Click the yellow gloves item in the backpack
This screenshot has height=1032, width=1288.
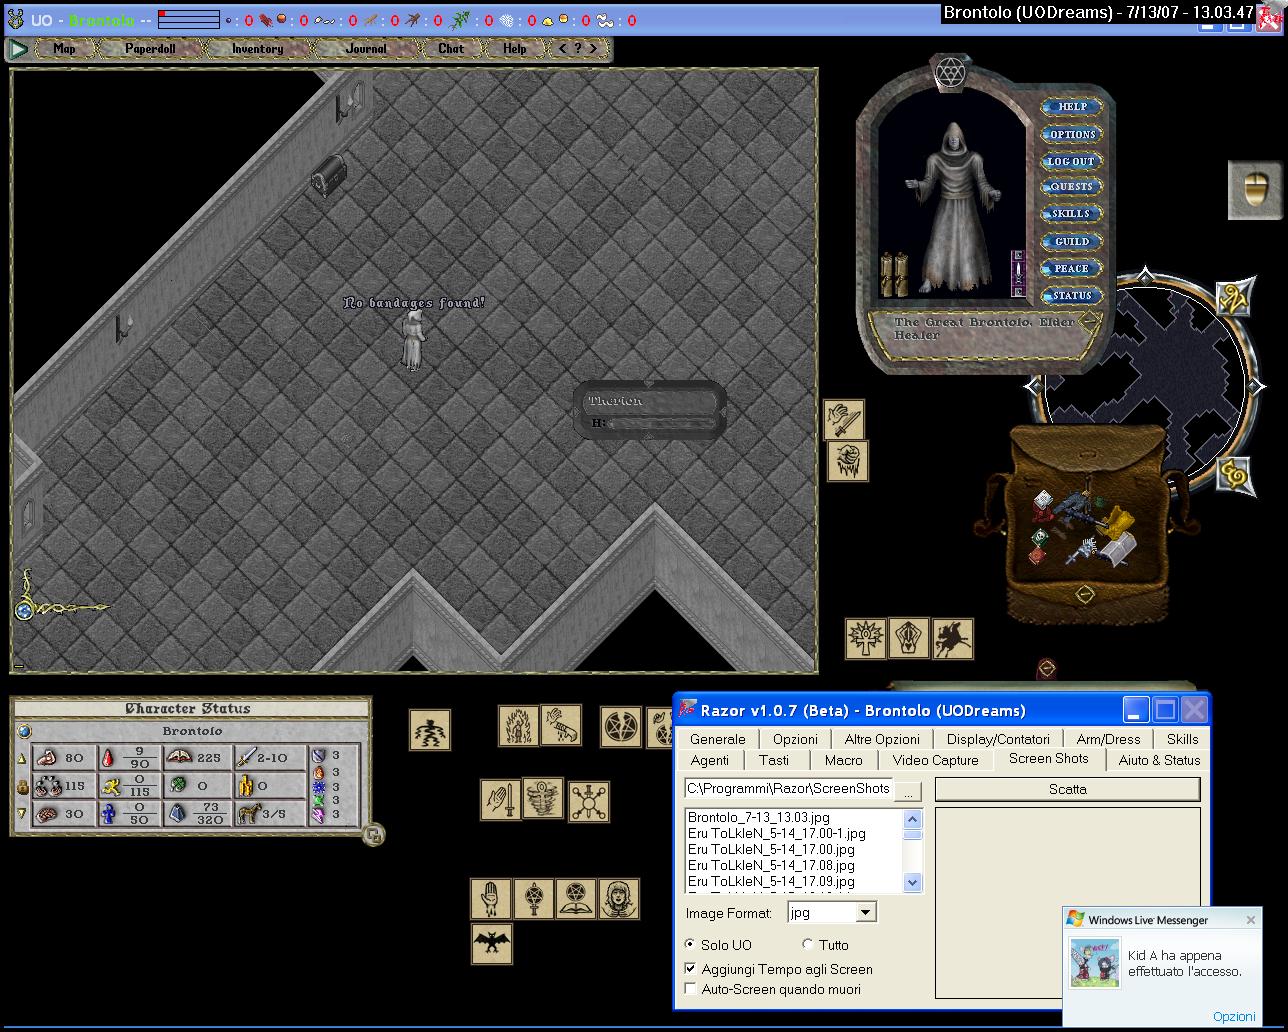tap(1122, 521)
